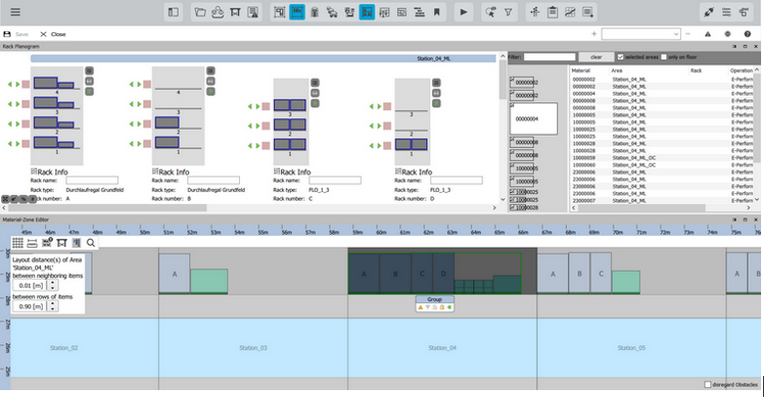Viewport: 764px width, 397px height.
Task: Sort by the Rack column header
Action: click(x=696, y=71)
